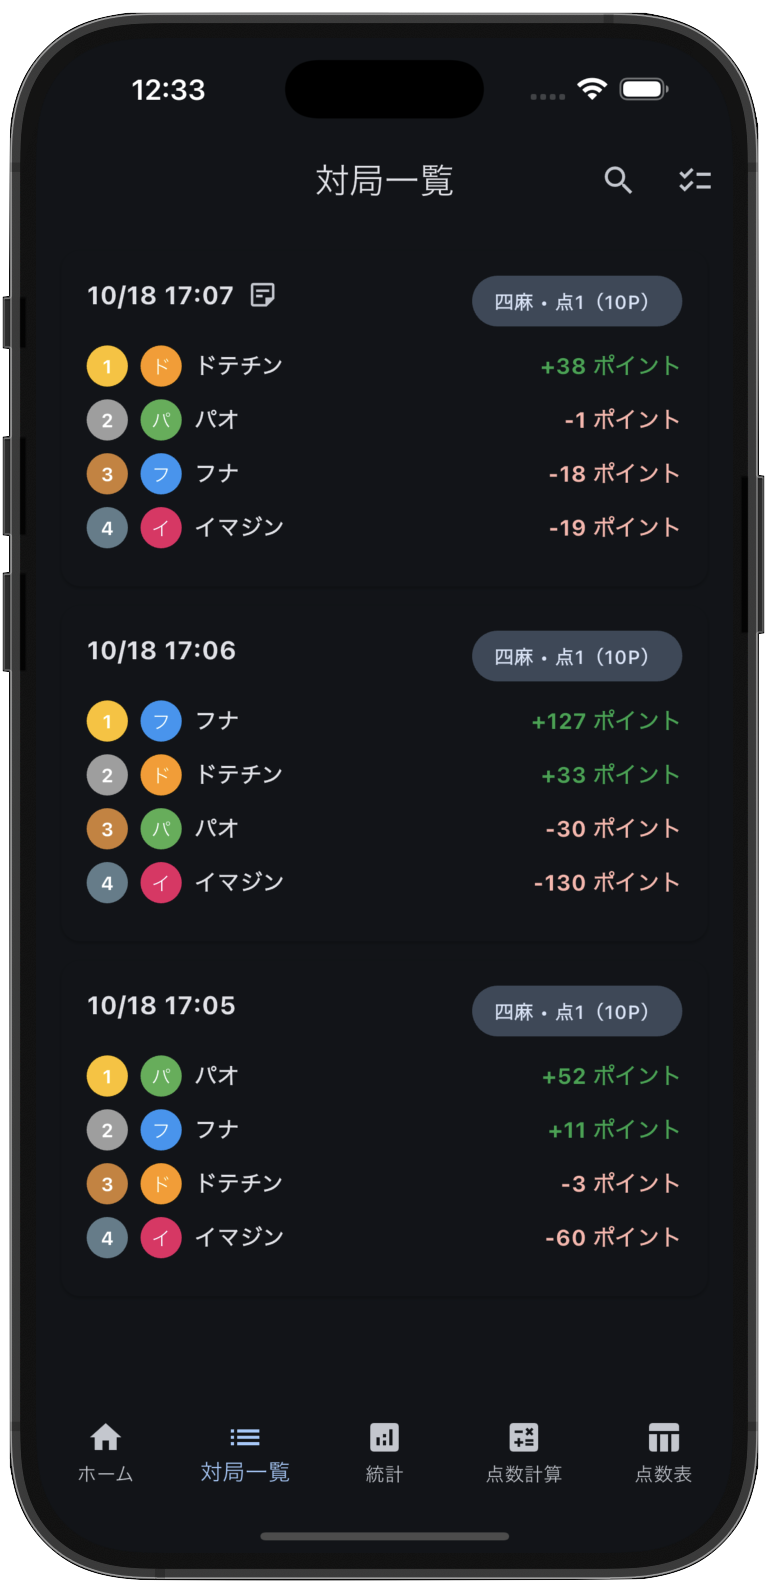Image resolution: width=766 pixels, height=1587 pixels.
Task: Tap the 四麻 rule chip for 10/18 17:07
Action: point(576,301)
